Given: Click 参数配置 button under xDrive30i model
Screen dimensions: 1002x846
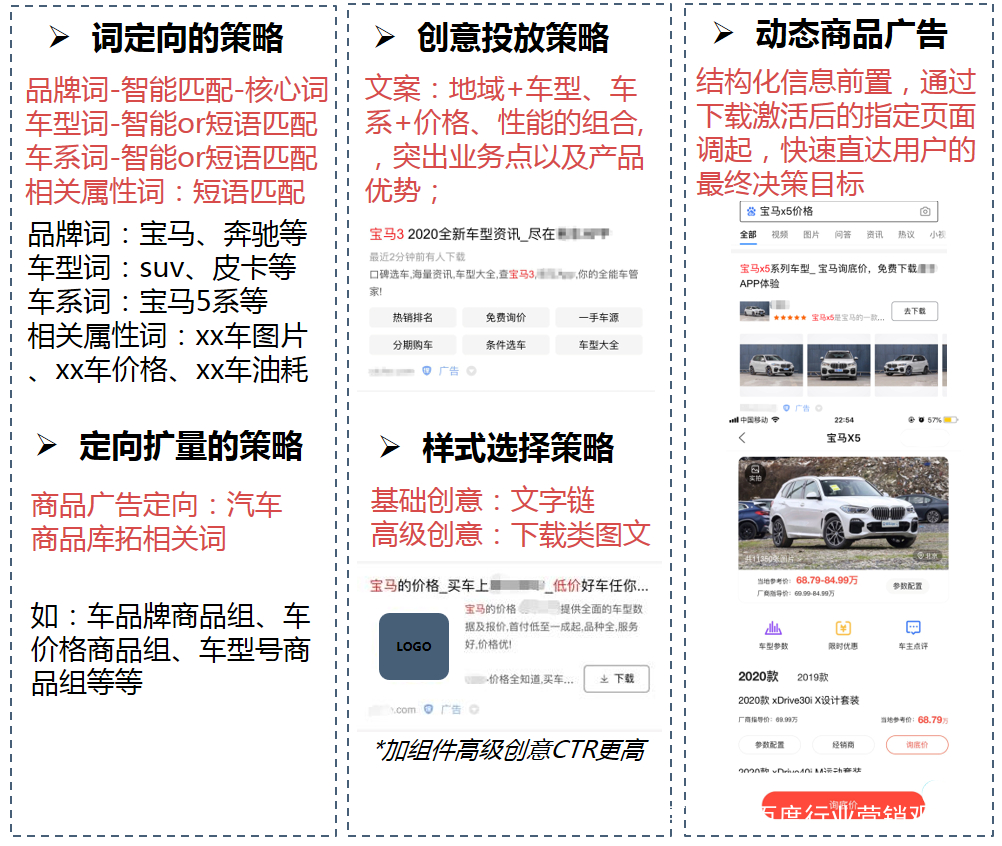Looking at the screenshot, I should [769, 745].
